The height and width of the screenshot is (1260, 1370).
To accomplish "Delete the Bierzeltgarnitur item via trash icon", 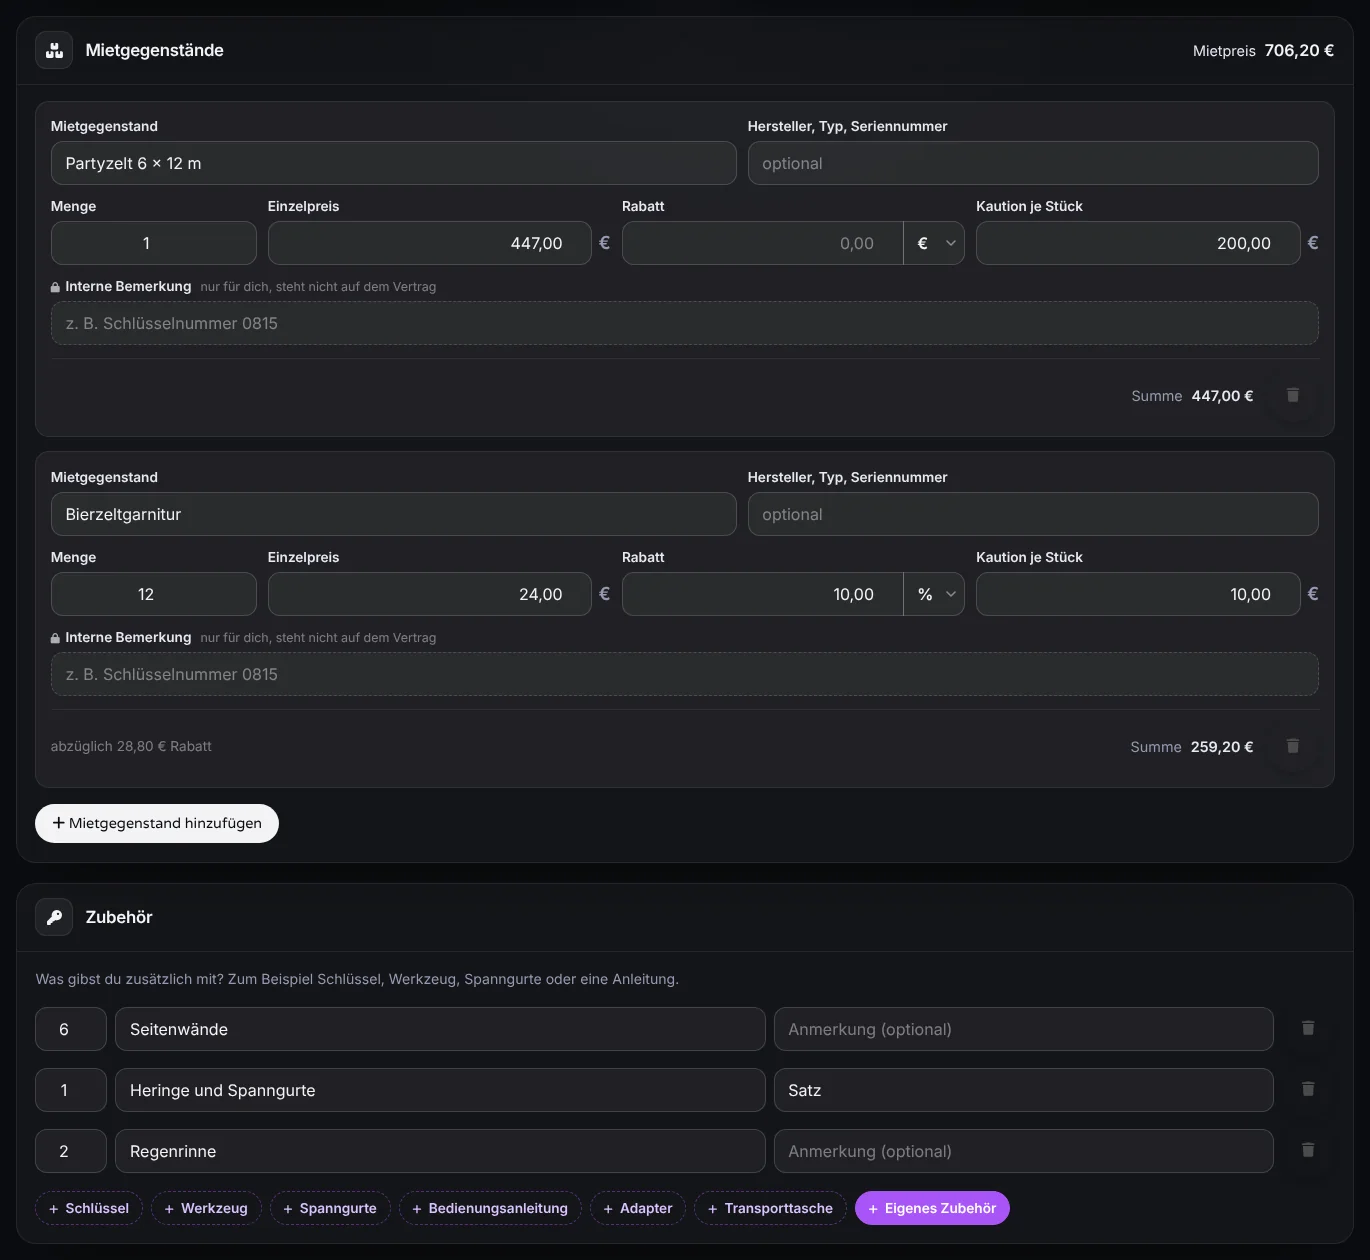I will 1293,746.
